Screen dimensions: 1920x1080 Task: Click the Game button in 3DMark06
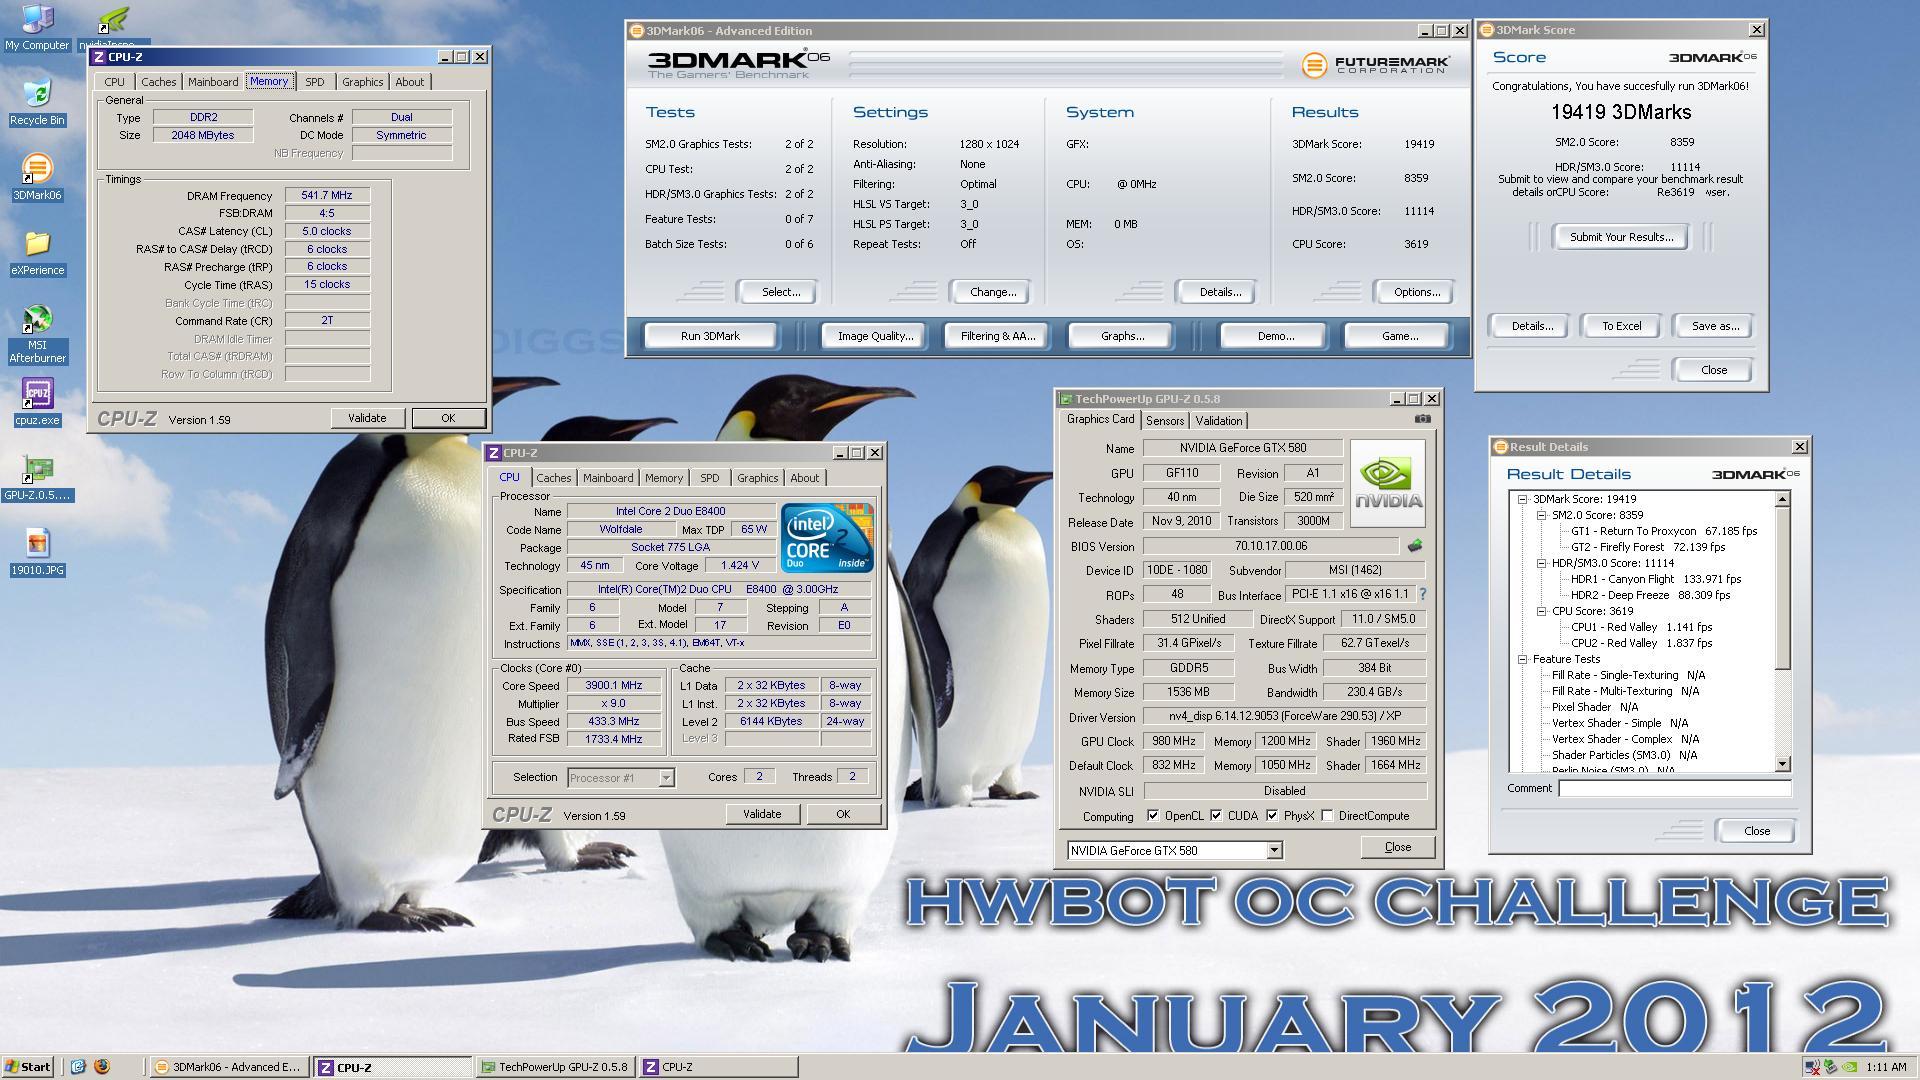tap(1399, 336)
